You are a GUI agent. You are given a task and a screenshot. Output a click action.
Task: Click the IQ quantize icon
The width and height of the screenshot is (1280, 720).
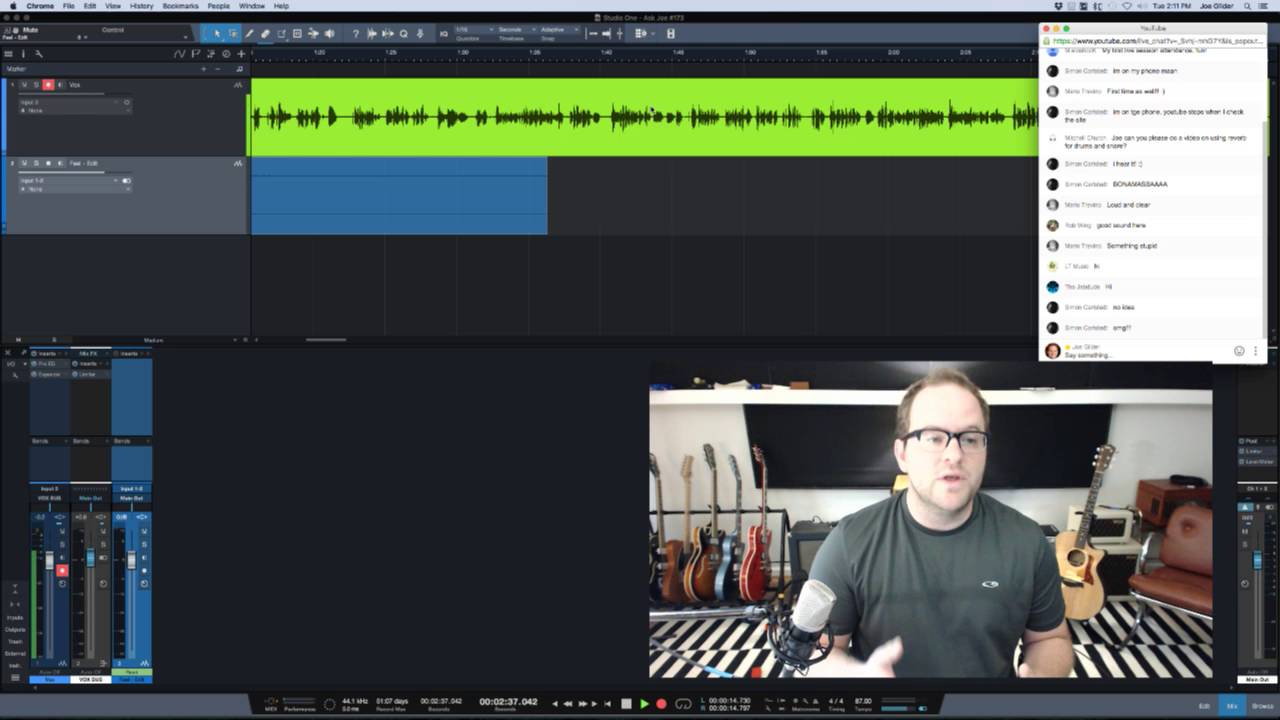point(444,33)
